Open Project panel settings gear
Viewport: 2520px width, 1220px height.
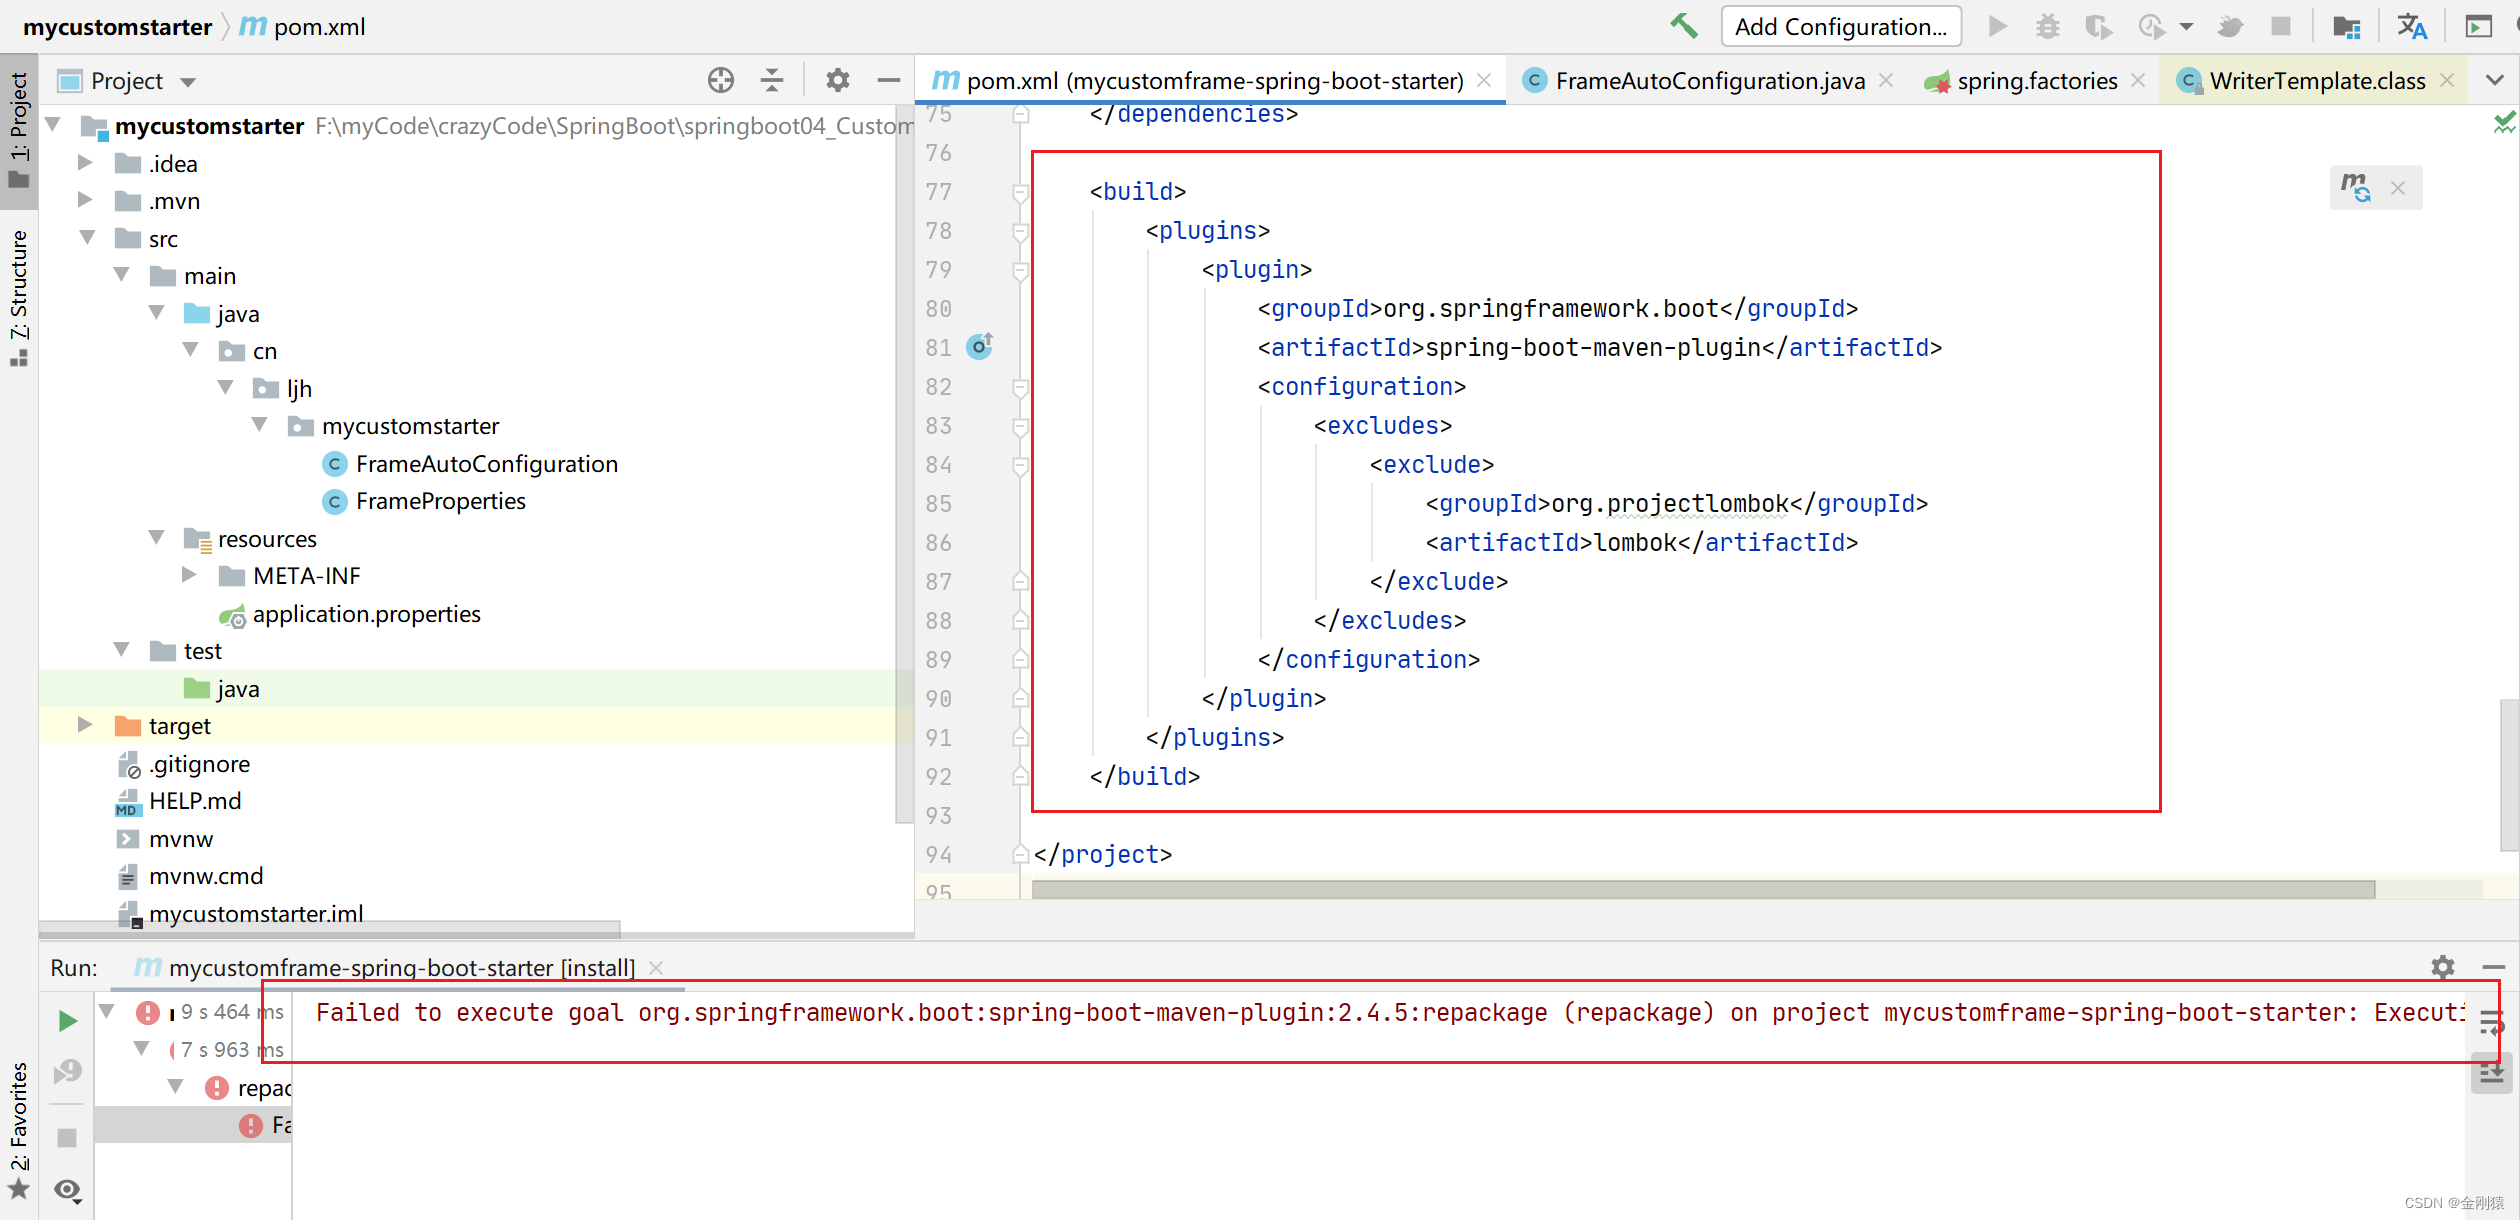pos(837,80)
